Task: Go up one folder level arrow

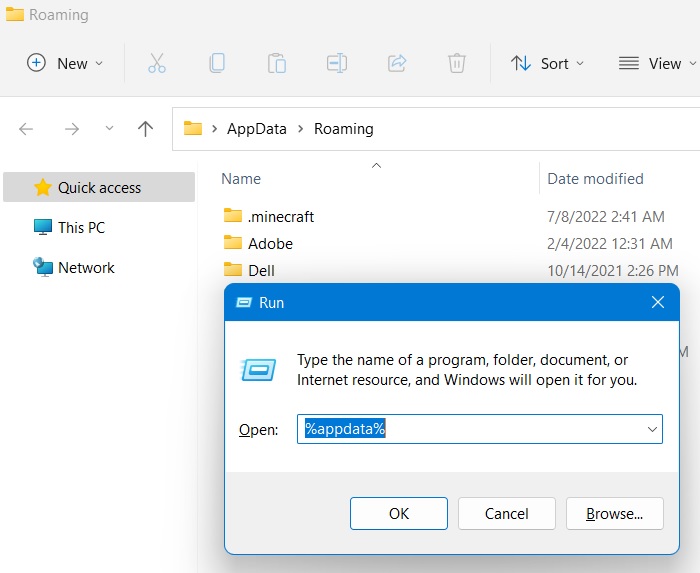Action: (145, 129)
